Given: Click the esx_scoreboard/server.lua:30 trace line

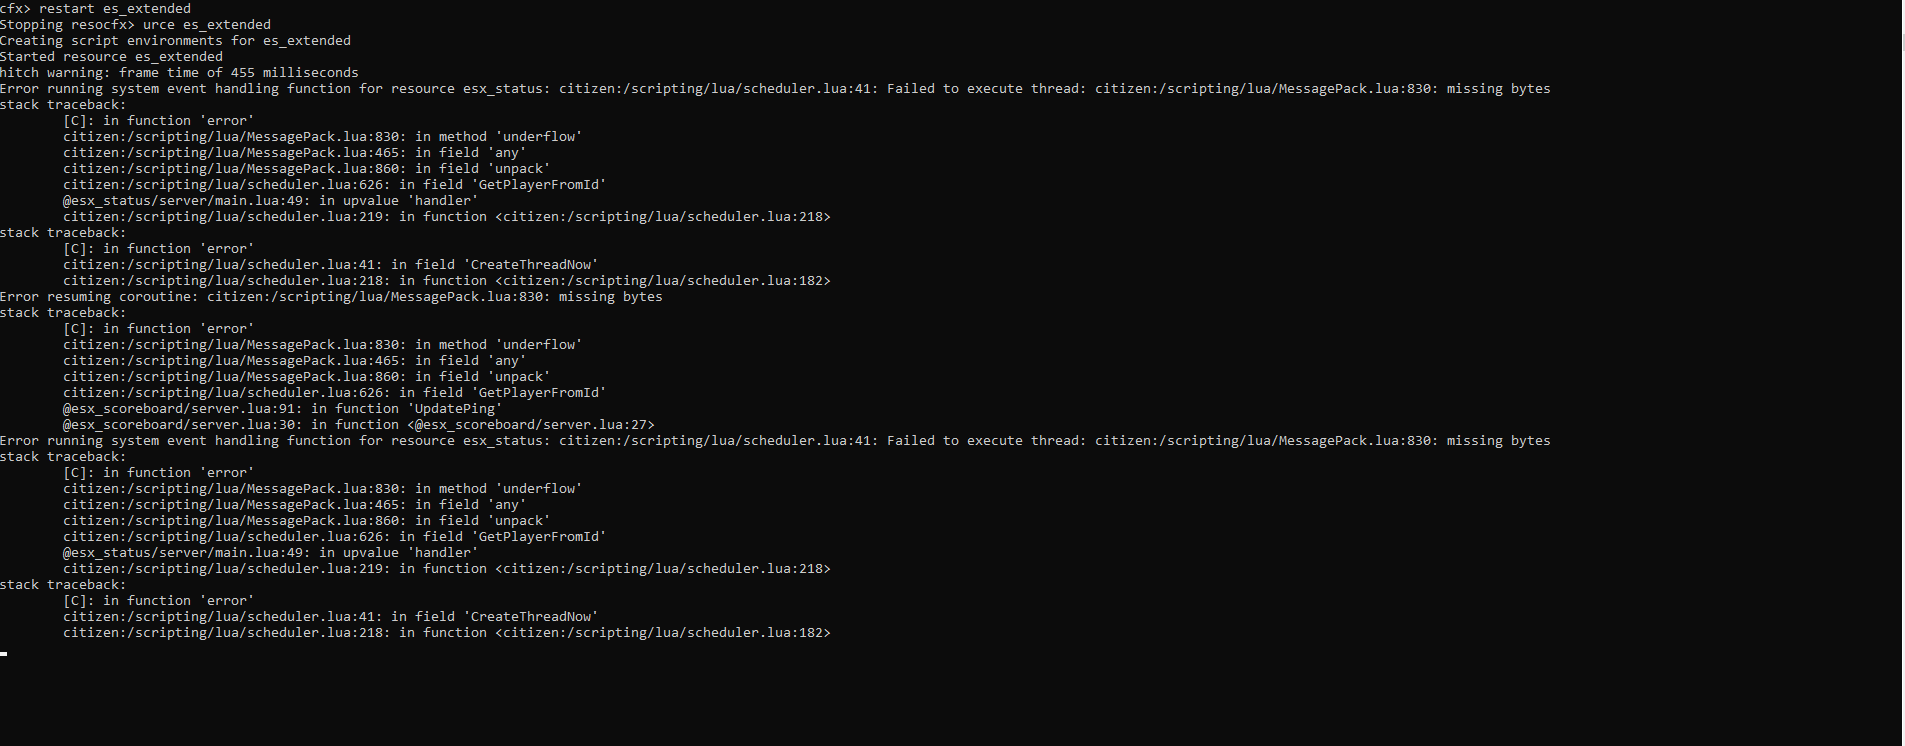Looking at the screenshot, I should [358, 424].
